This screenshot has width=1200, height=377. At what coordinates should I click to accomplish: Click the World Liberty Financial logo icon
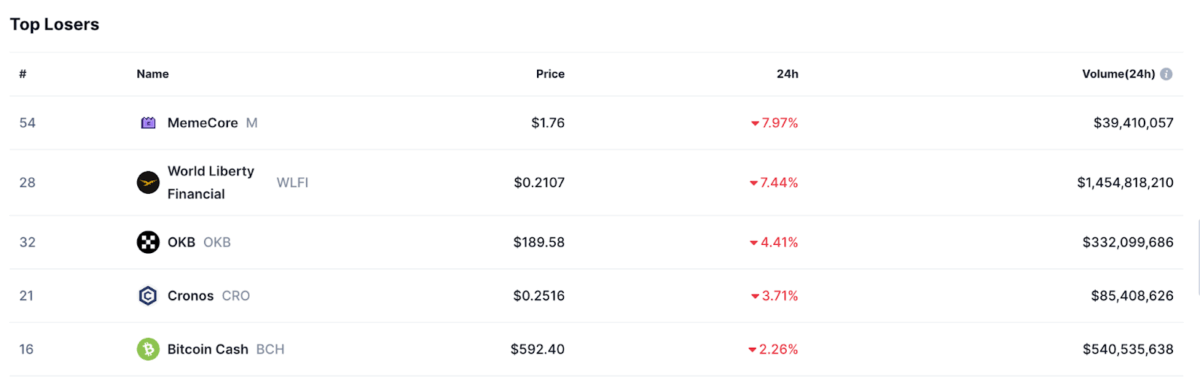[148, 182]
